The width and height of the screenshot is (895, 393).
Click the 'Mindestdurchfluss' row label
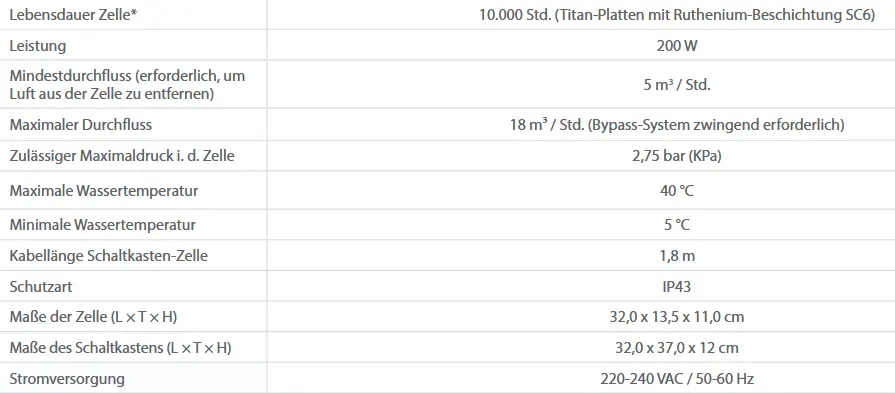pos(127,84)
